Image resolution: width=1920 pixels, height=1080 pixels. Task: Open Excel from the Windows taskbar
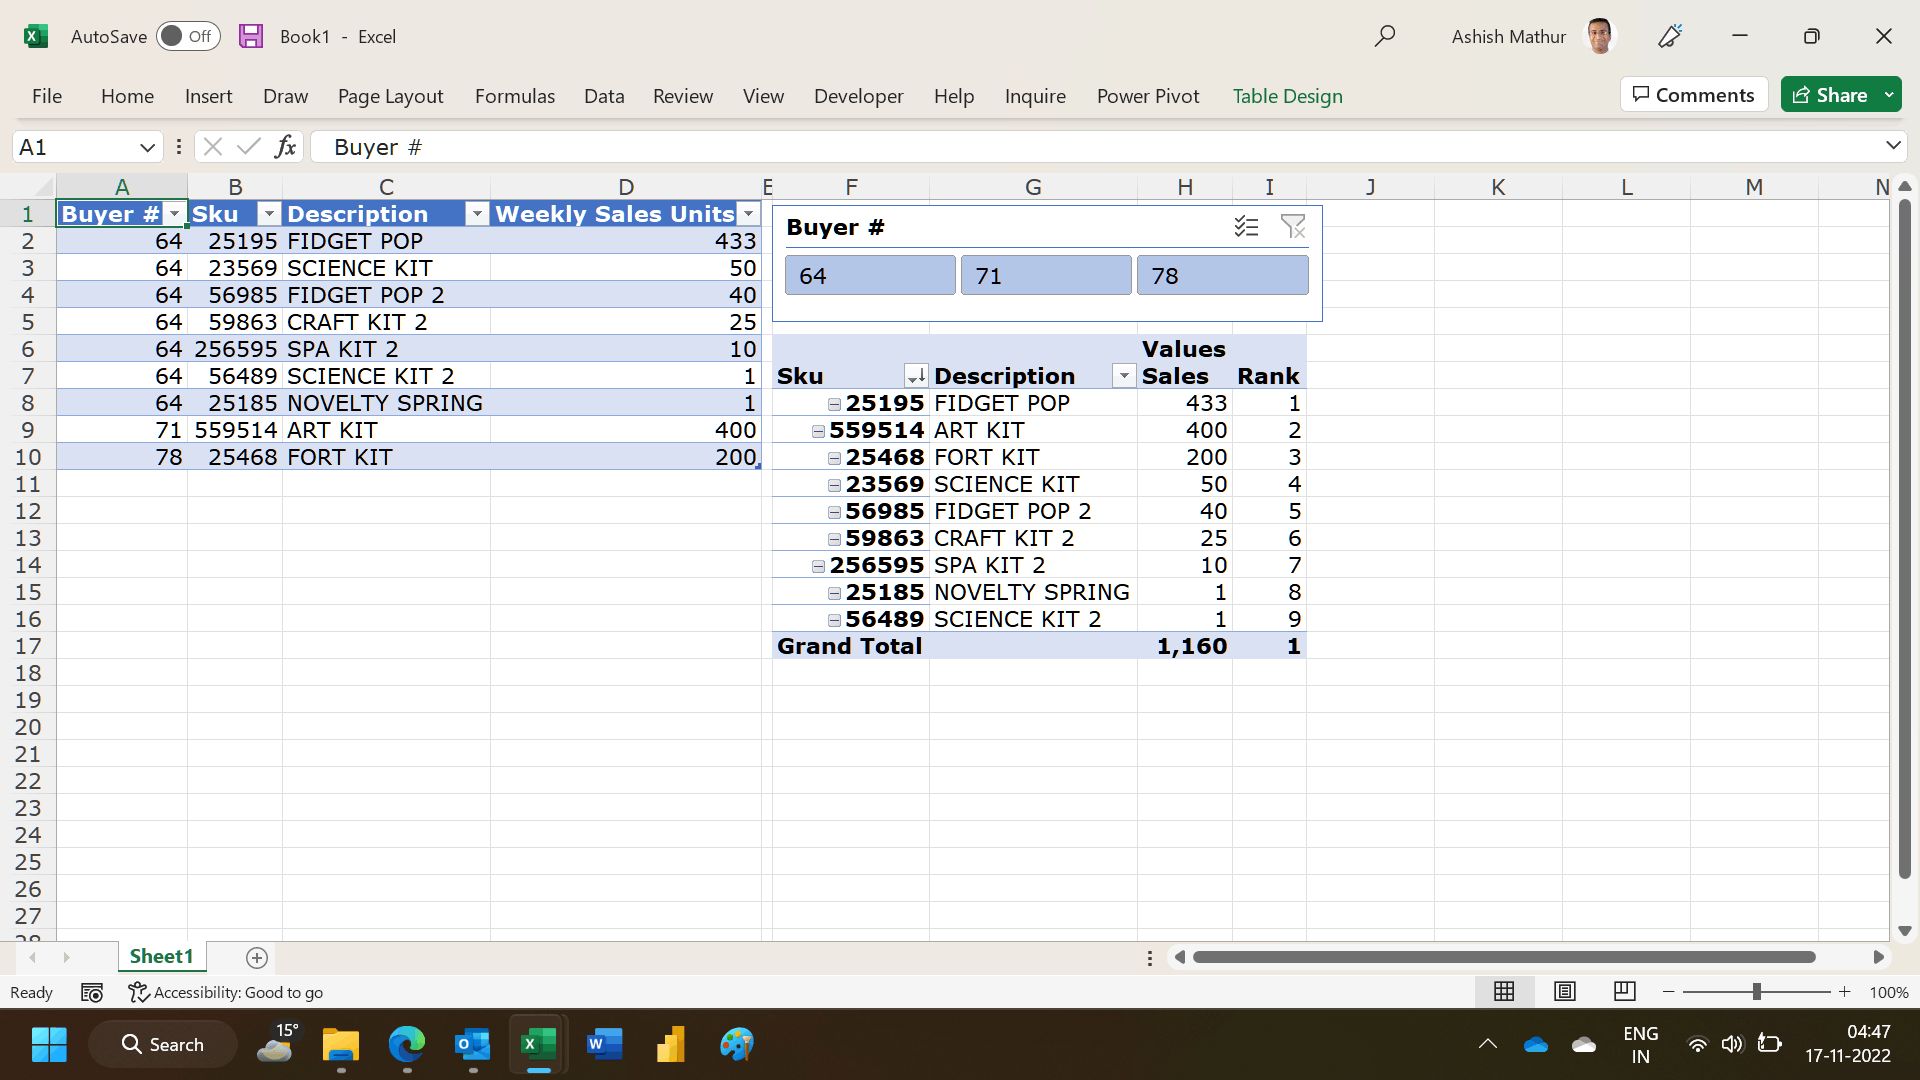539,1045
